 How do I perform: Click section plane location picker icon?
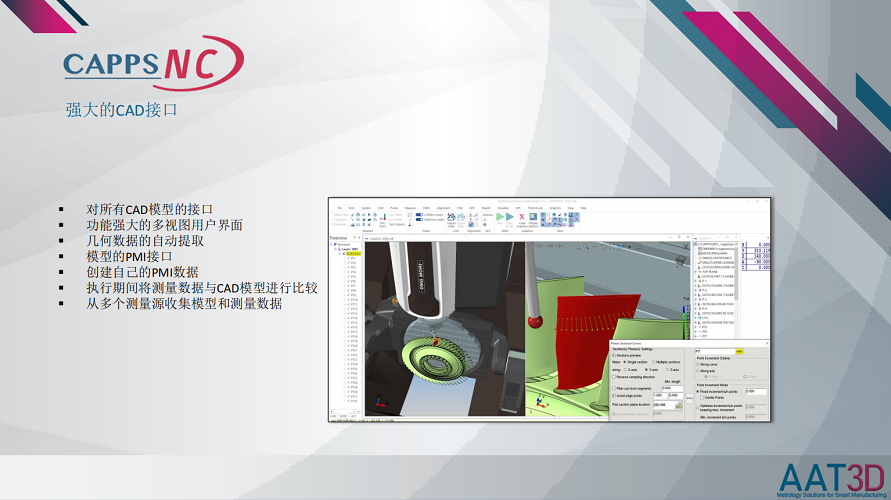pyautogui.click(x=679, y=405)
